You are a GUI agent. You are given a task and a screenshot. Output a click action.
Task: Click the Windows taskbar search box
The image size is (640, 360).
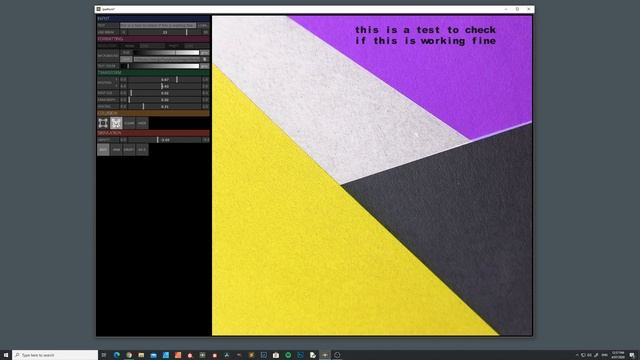click(x=55, y=355)
